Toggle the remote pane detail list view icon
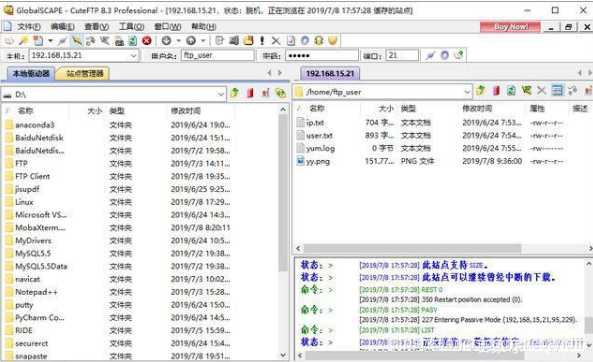Screen dimensions: 593x362 [x=557, y=90]
